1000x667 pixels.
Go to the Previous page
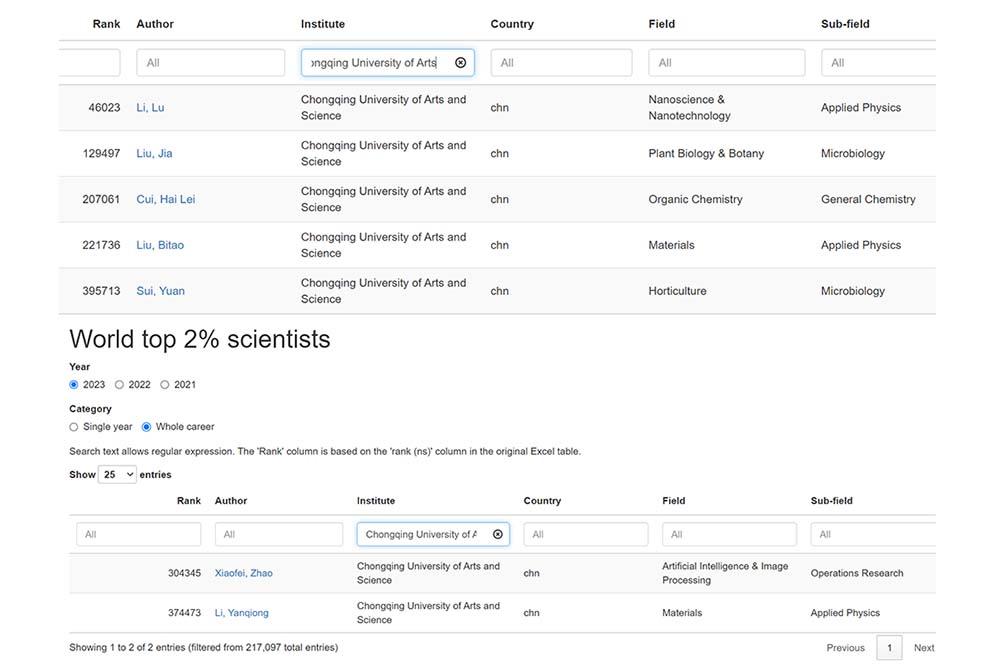tap(845, 648)
